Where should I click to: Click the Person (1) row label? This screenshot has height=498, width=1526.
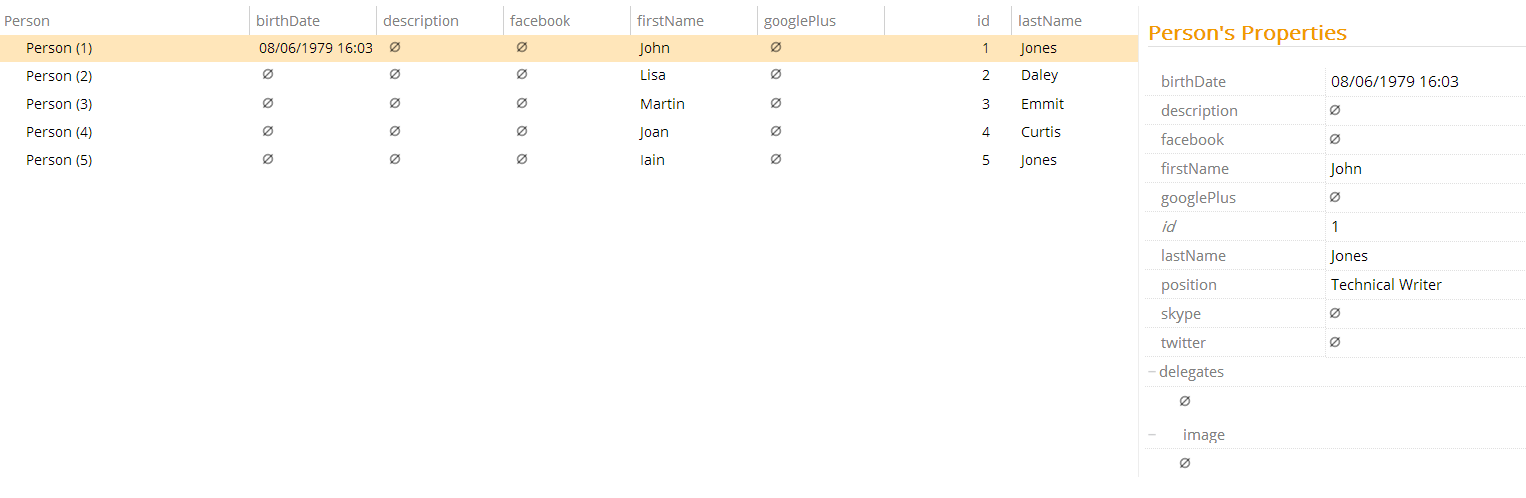pos(59,48)
